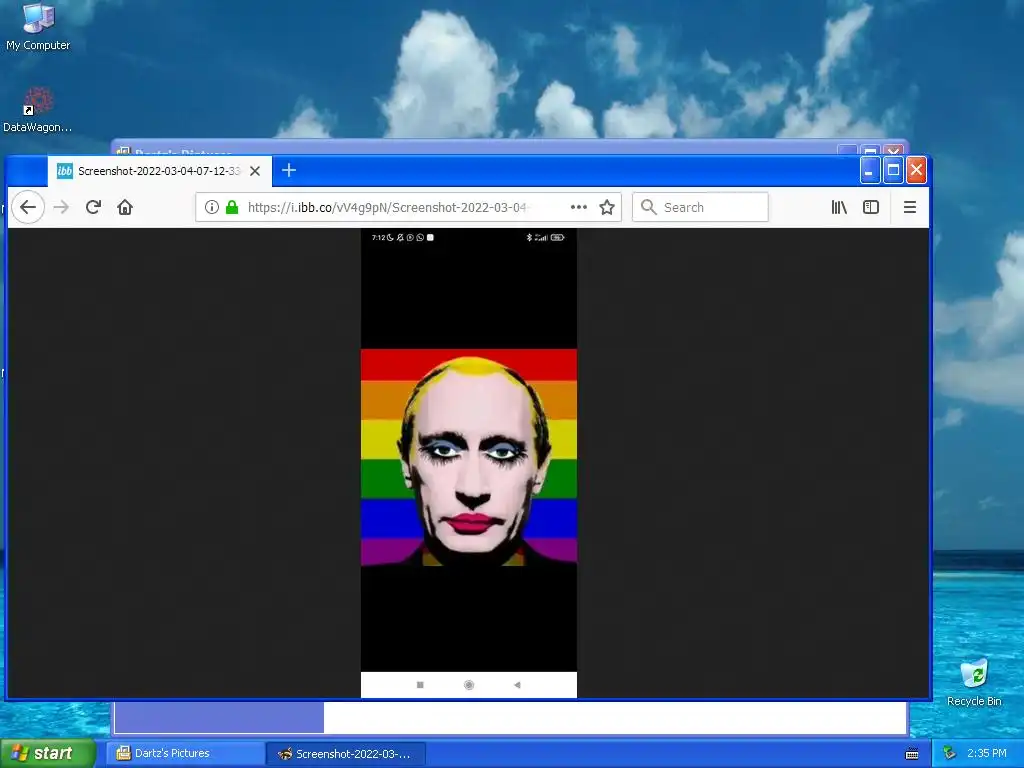Viewport: 1024px width, 768px height.
Task: Close the Firefox browser window
Action: click(916, 170)
